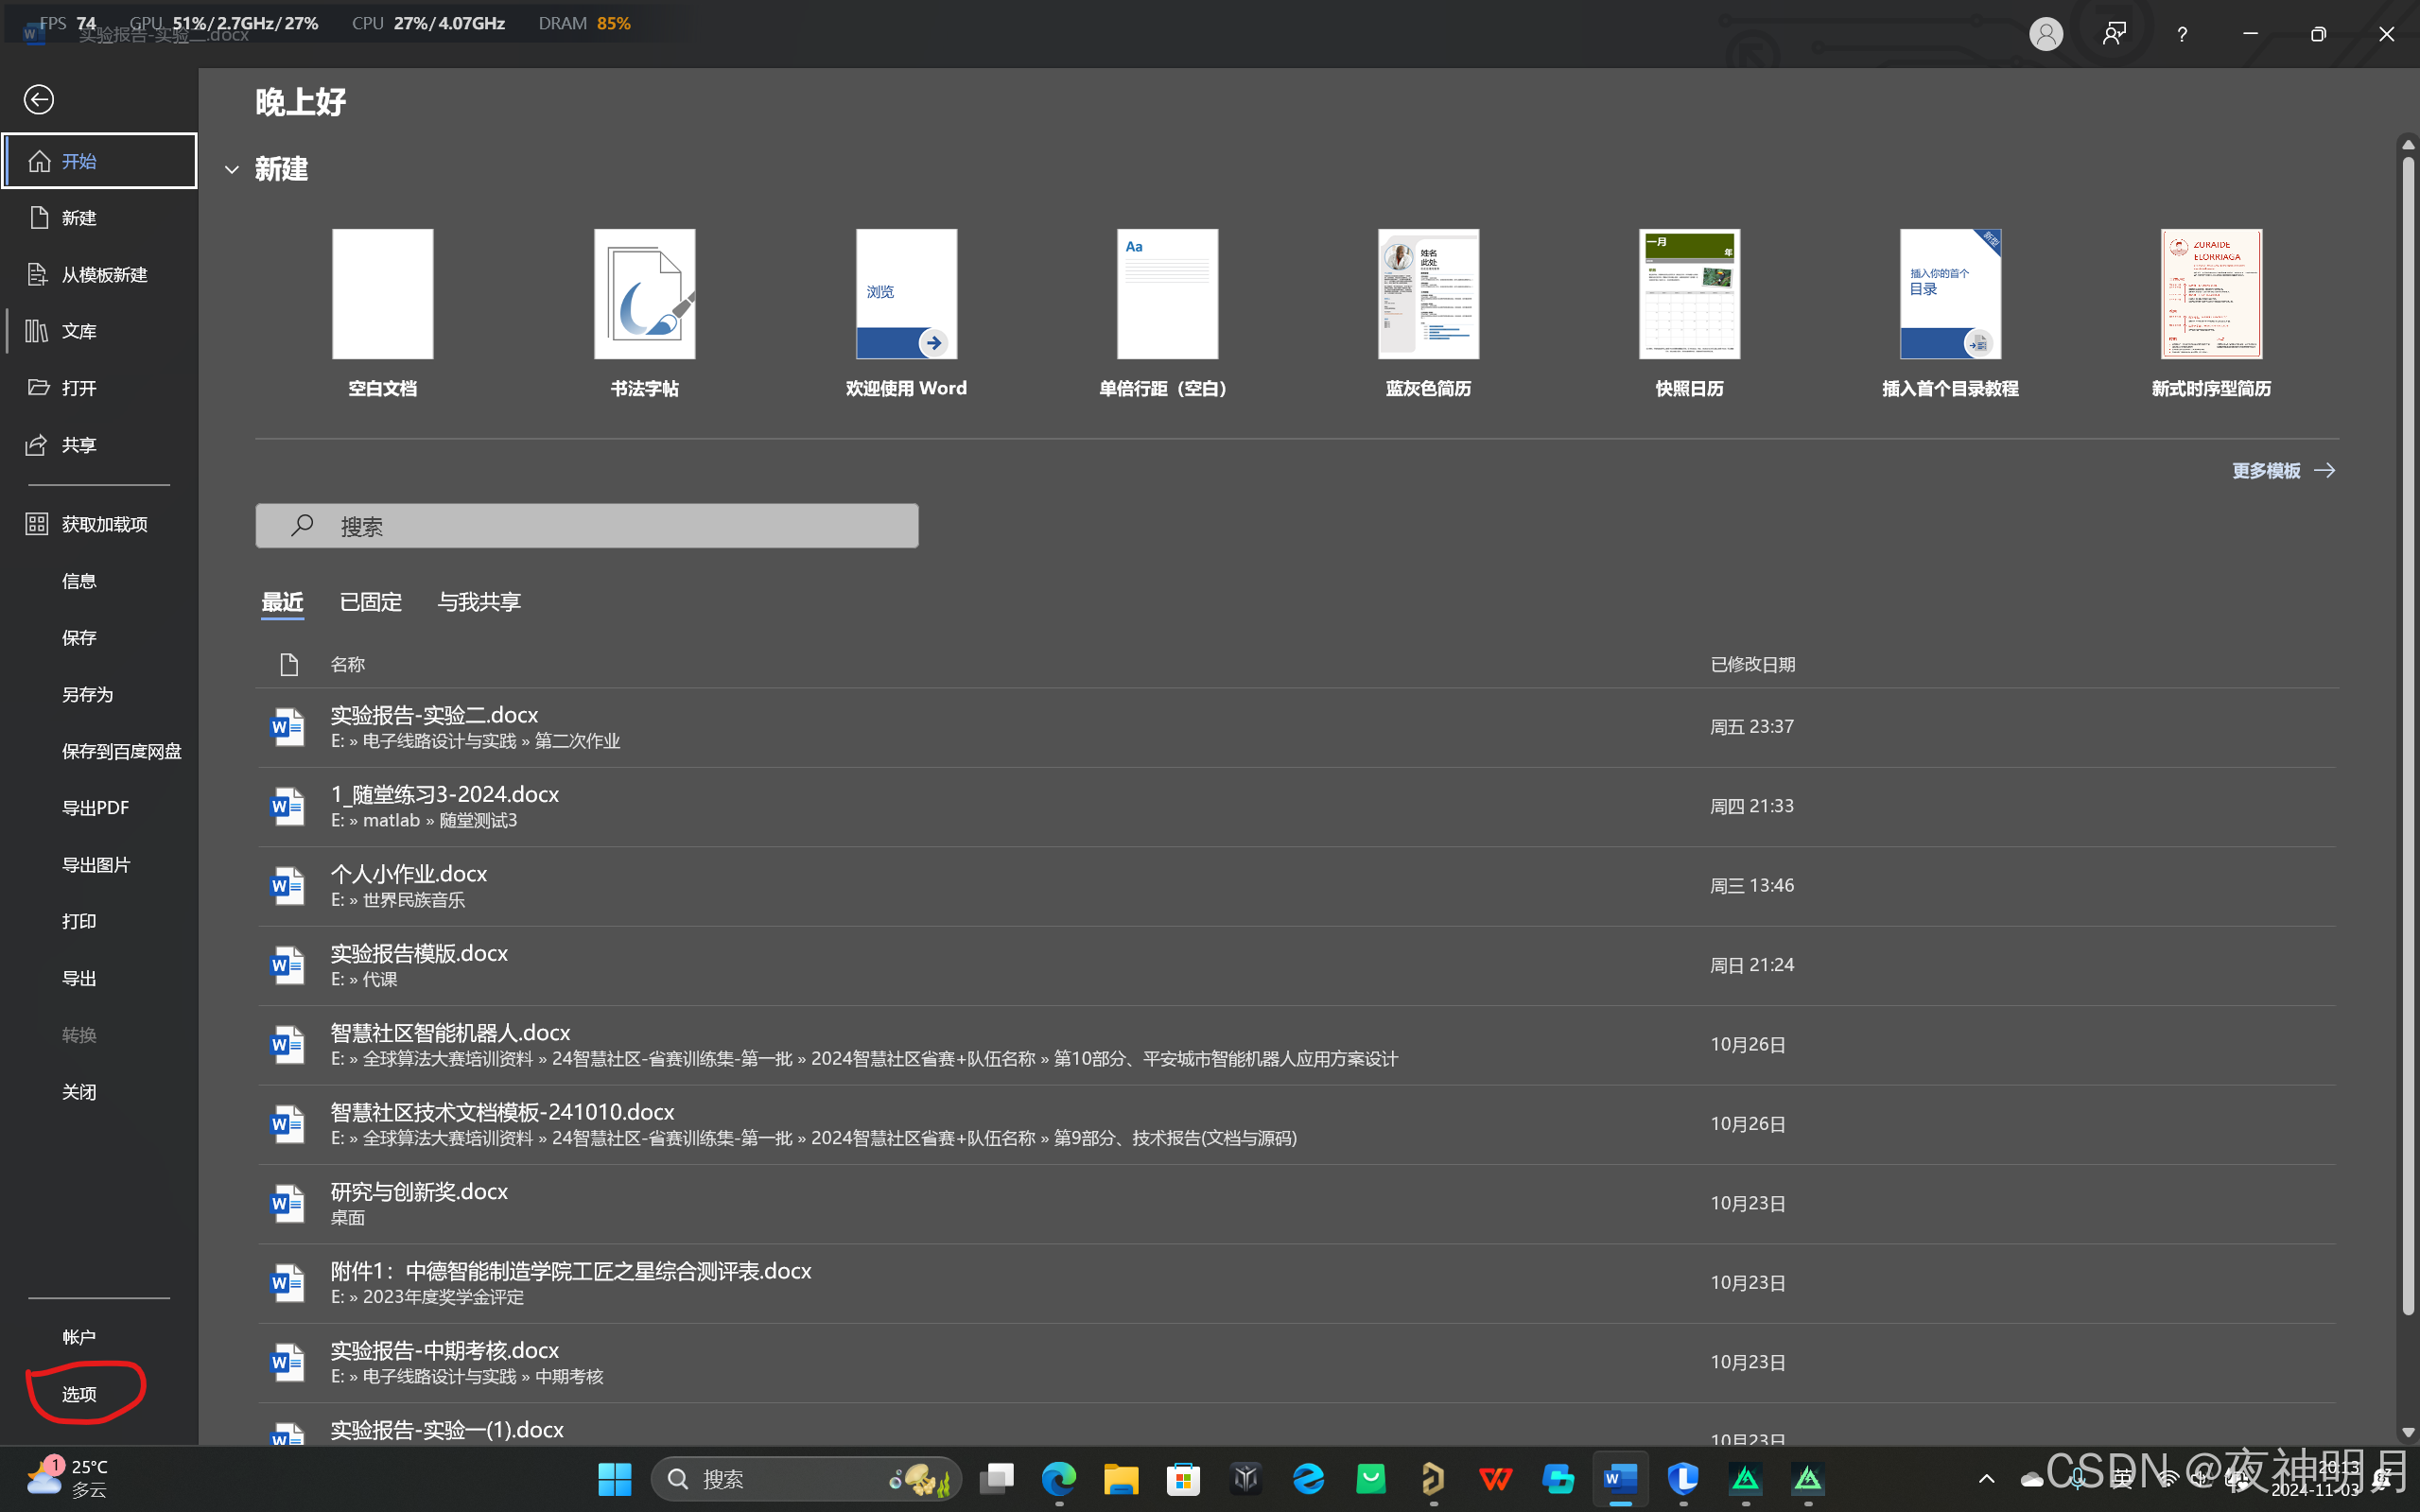
Task: Open 选项 at the sidebar bottom
Action: point(79,1394)
